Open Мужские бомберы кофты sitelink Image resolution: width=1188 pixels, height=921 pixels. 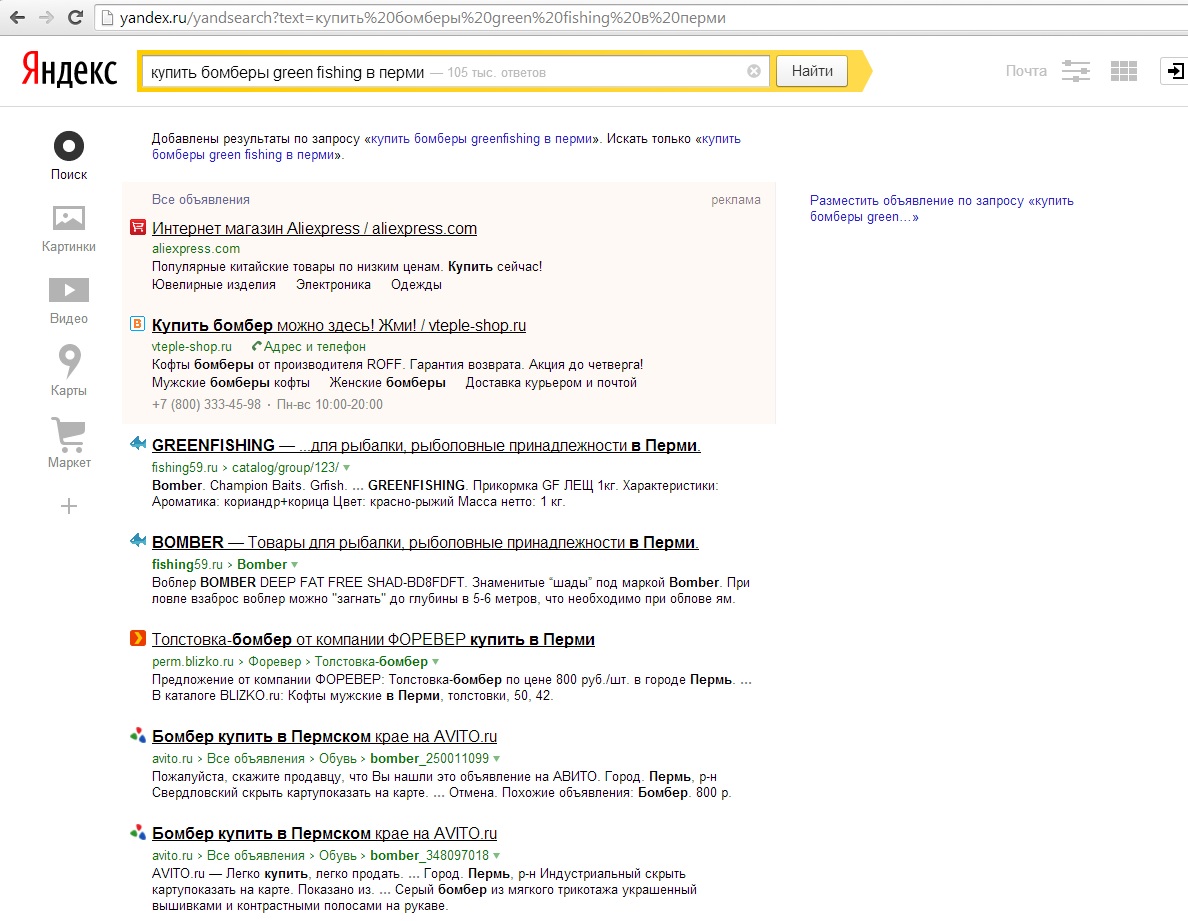tap(230, 383)
